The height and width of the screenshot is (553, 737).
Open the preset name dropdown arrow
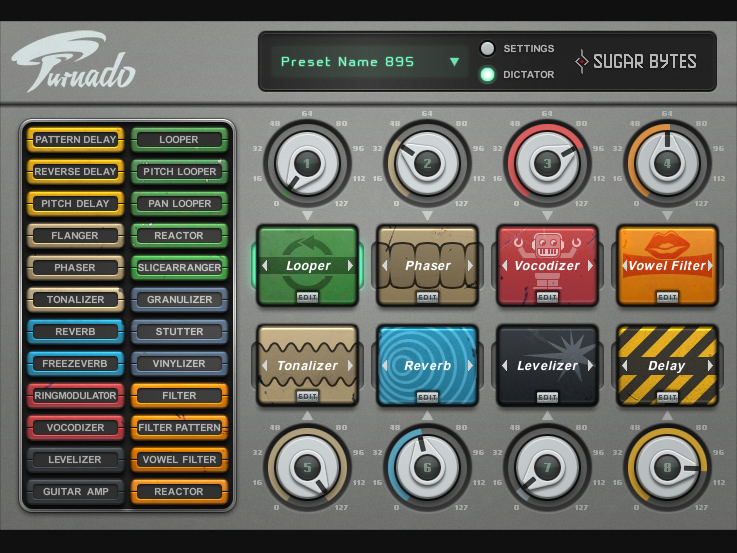tap(454, 62)
